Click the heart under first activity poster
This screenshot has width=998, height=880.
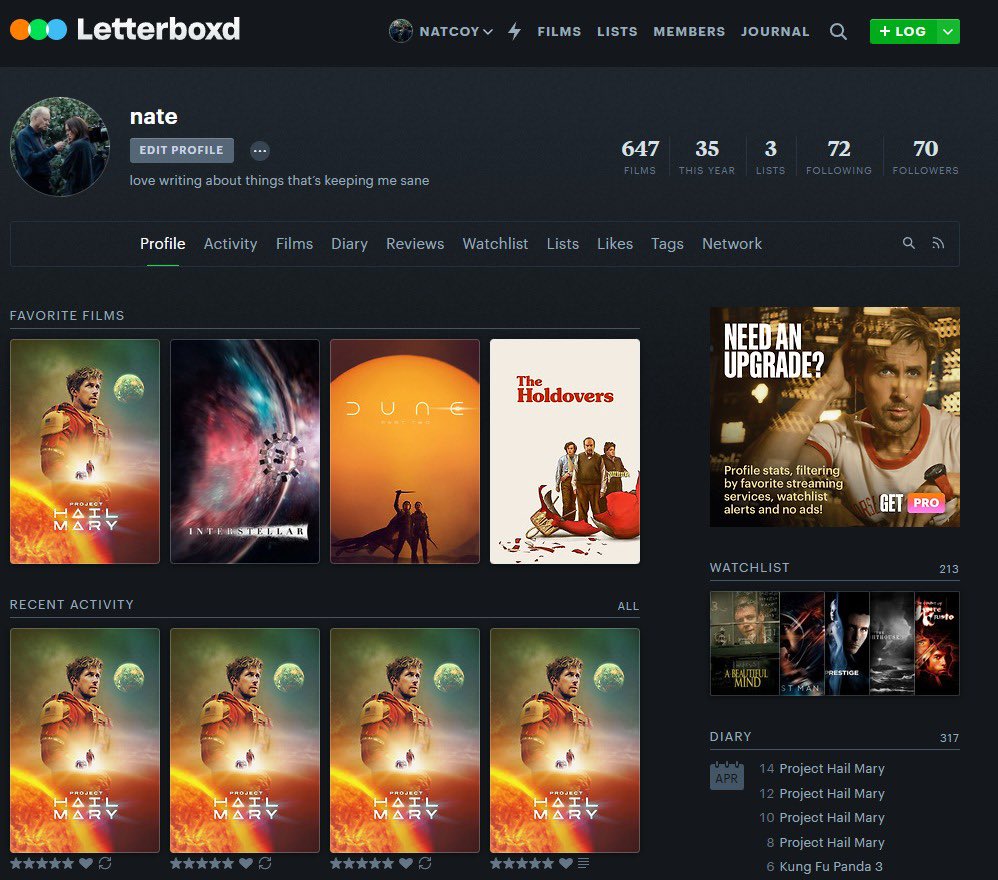[x=86, y=863]
